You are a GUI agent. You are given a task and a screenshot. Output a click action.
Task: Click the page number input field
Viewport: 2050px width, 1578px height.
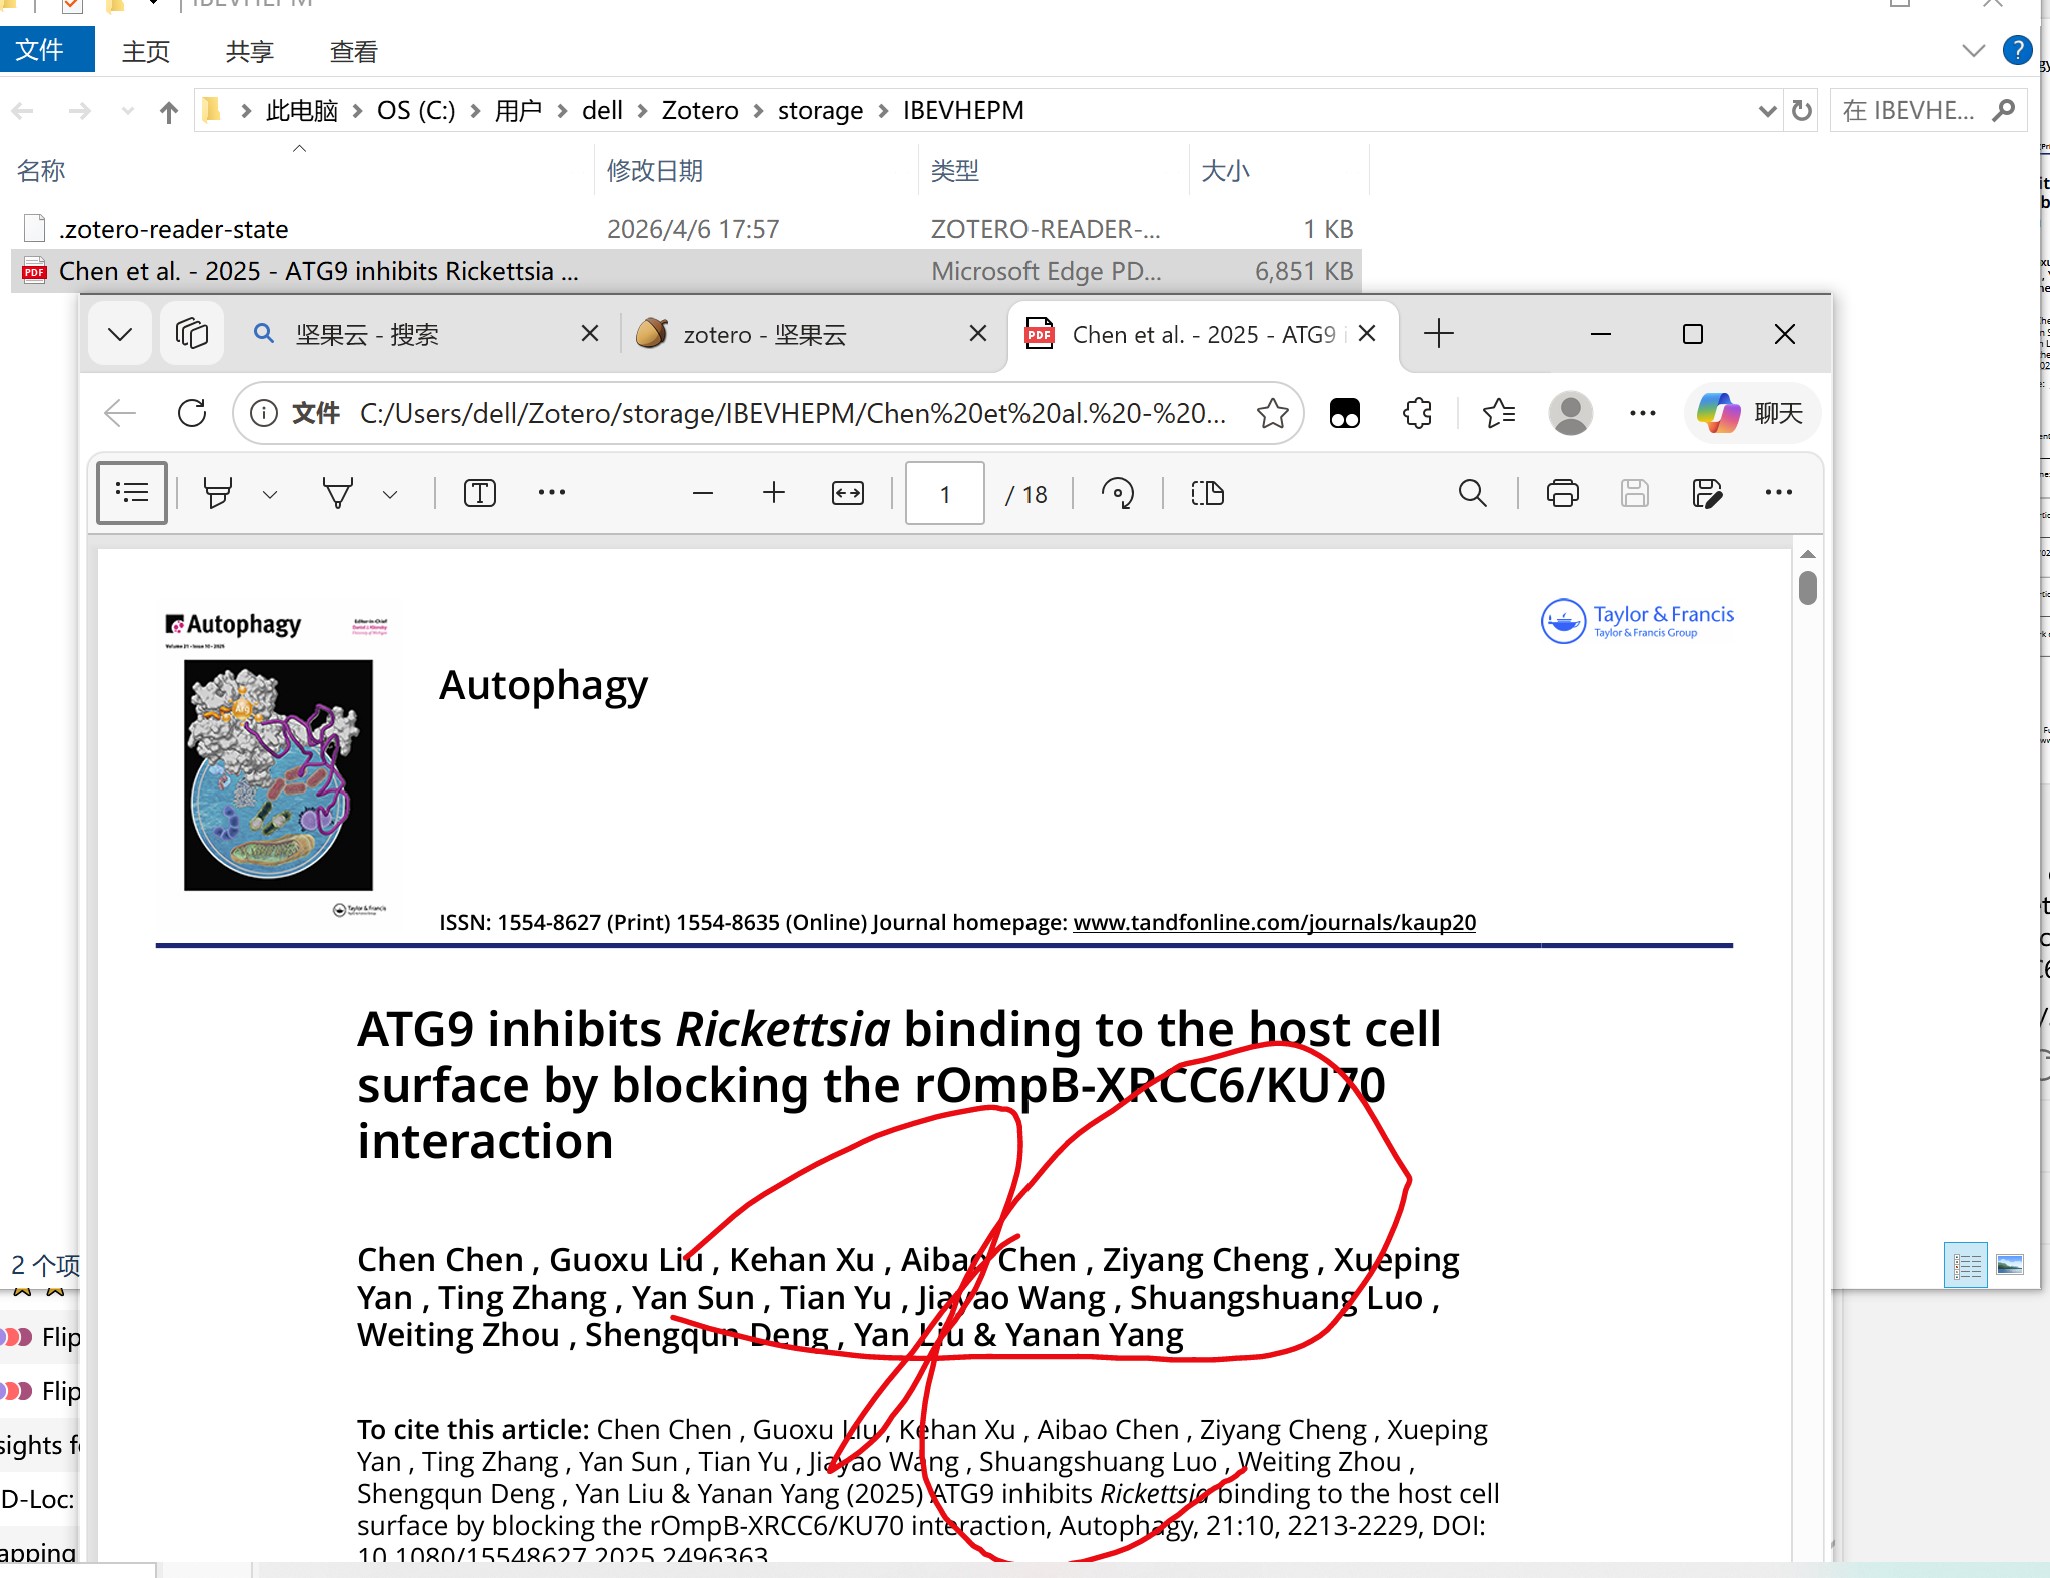tap(945, 494)
